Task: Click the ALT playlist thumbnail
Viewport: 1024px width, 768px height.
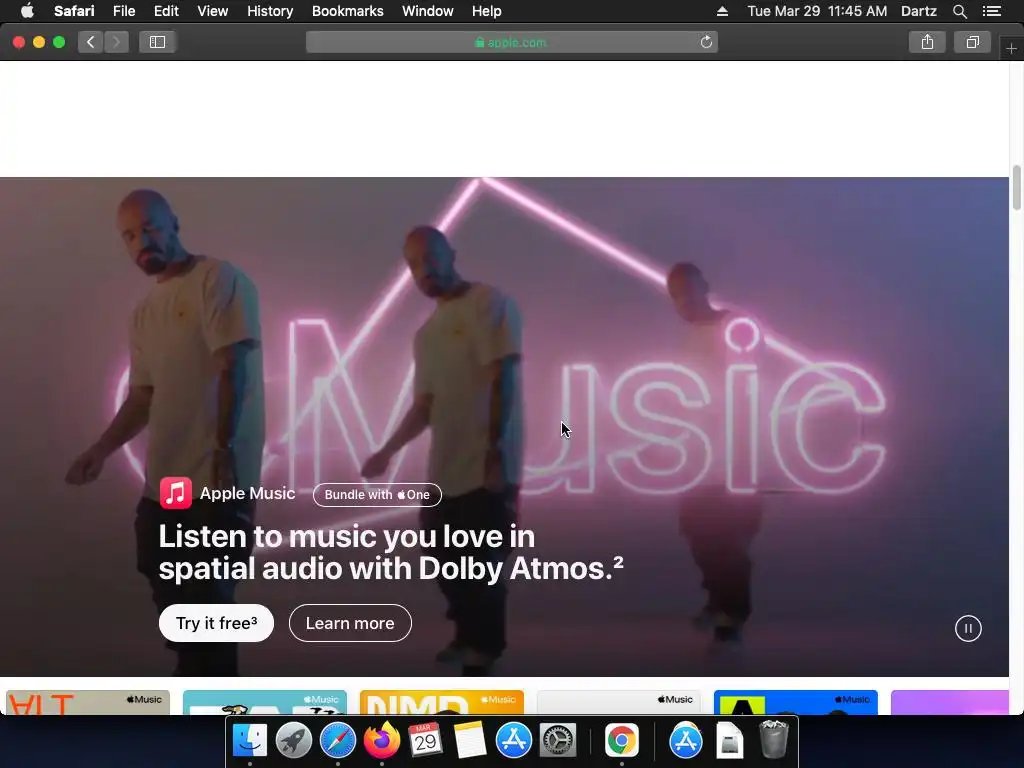Action: click(88, 702)
